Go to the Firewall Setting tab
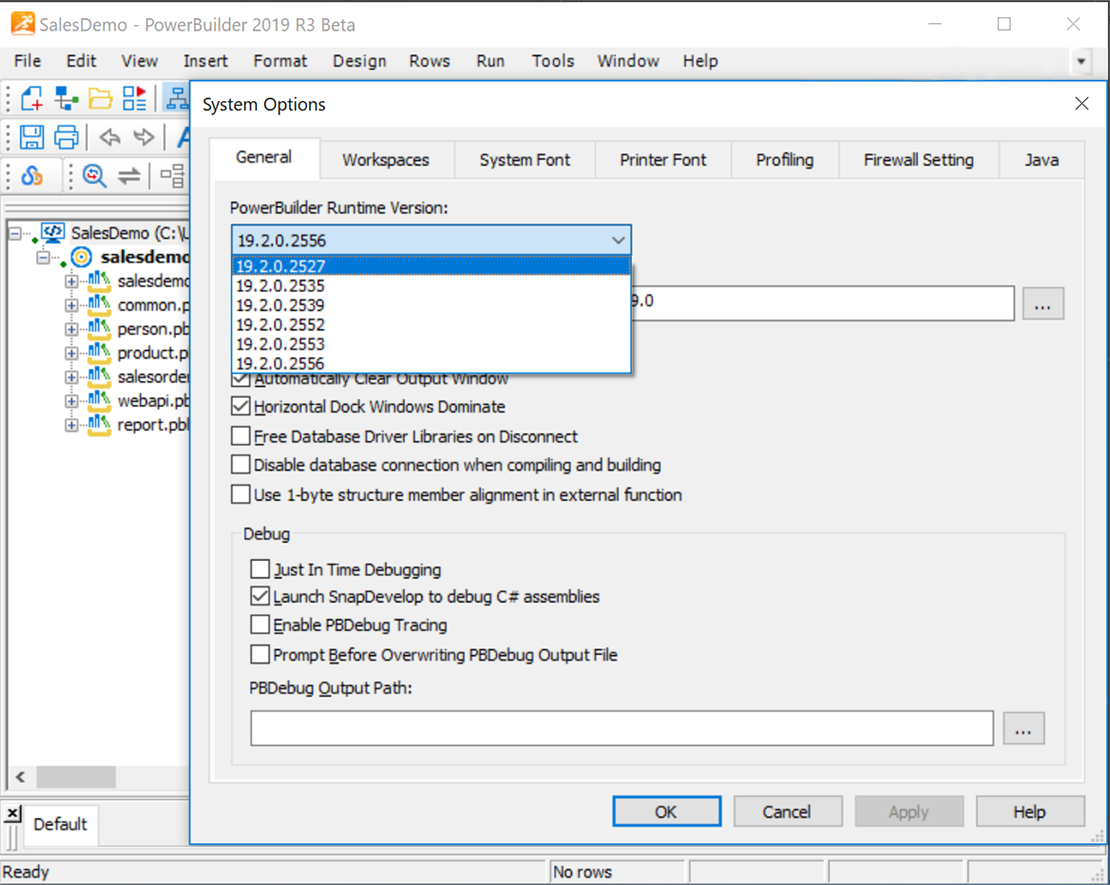The width and height of the screenshot is (1110, 885). click(x=918, y=160)
